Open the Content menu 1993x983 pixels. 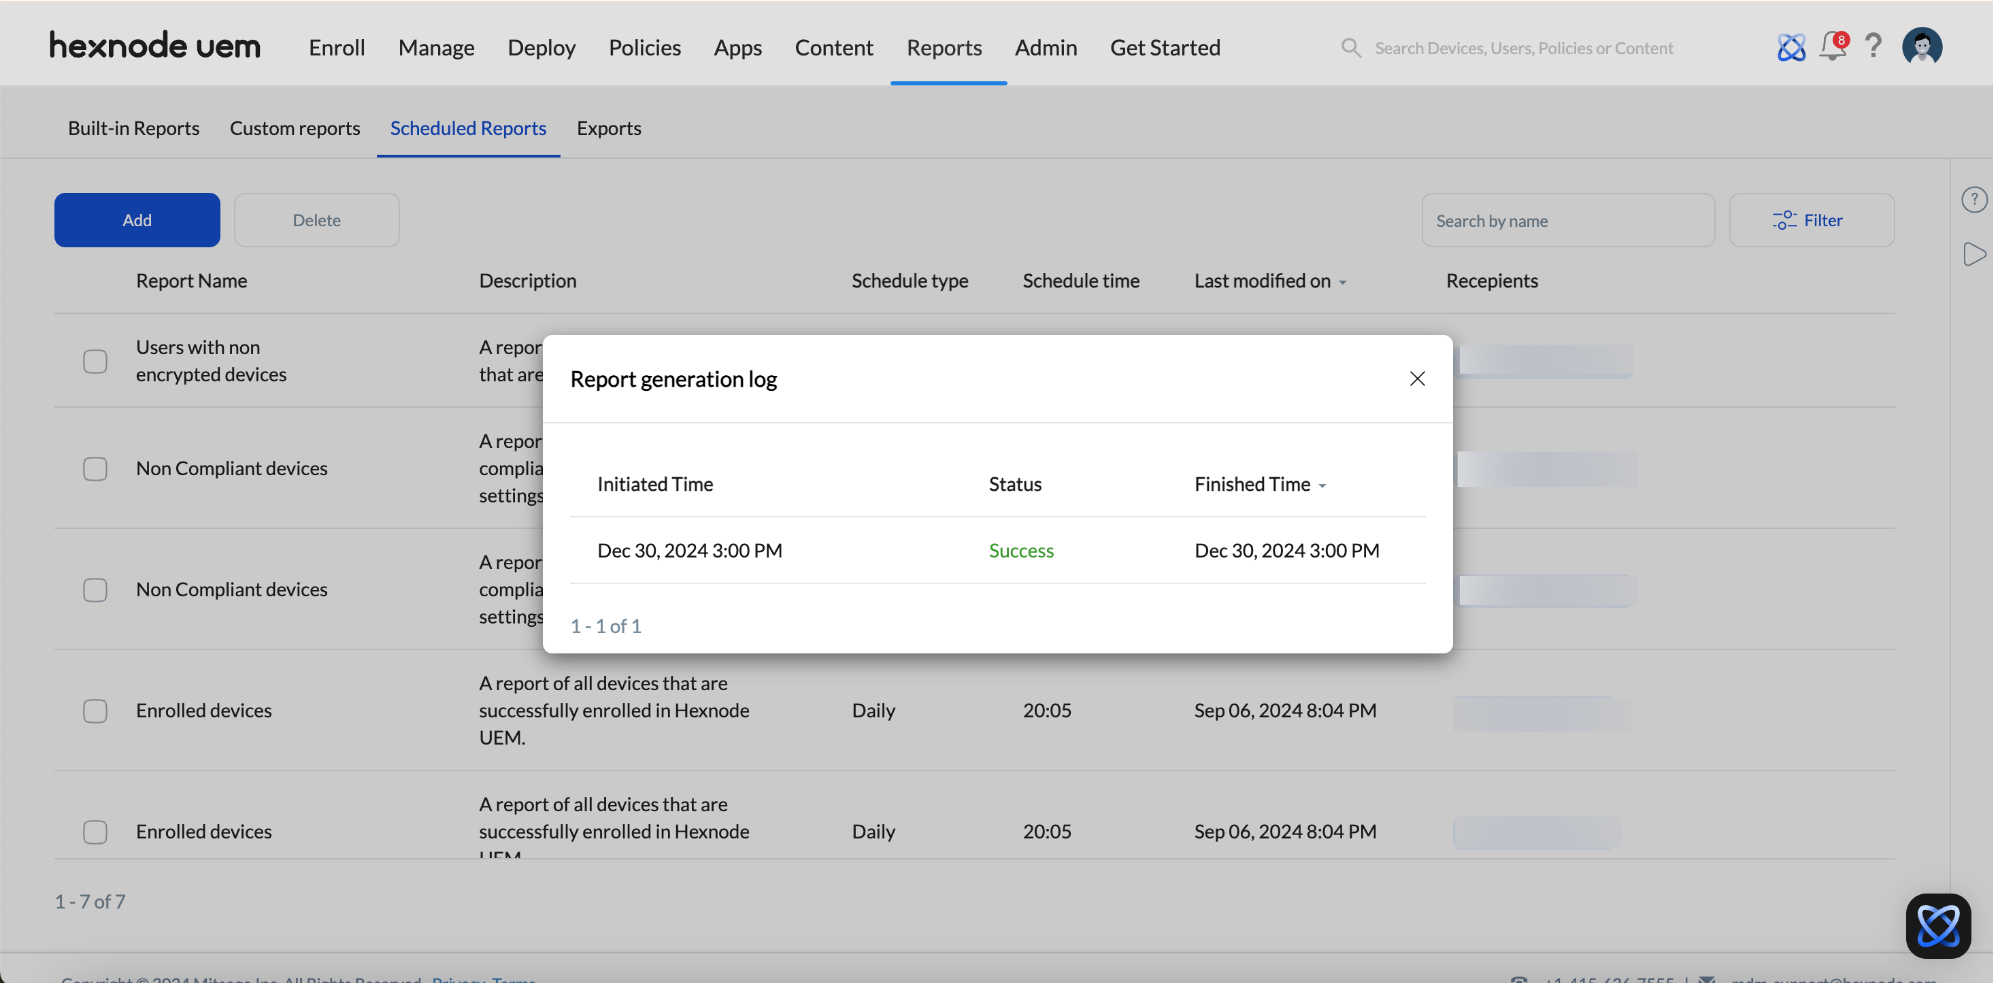pyautogui.click(x=834, y=48)
